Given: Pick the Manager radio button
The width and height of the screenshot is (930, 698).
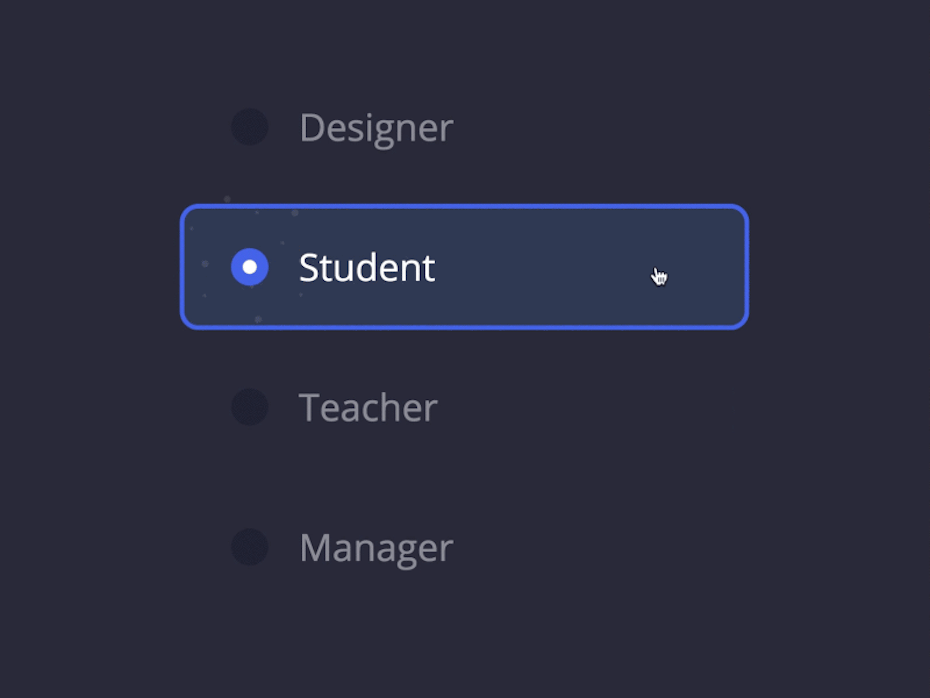Looking at the screenshot, I should (250, 547).
